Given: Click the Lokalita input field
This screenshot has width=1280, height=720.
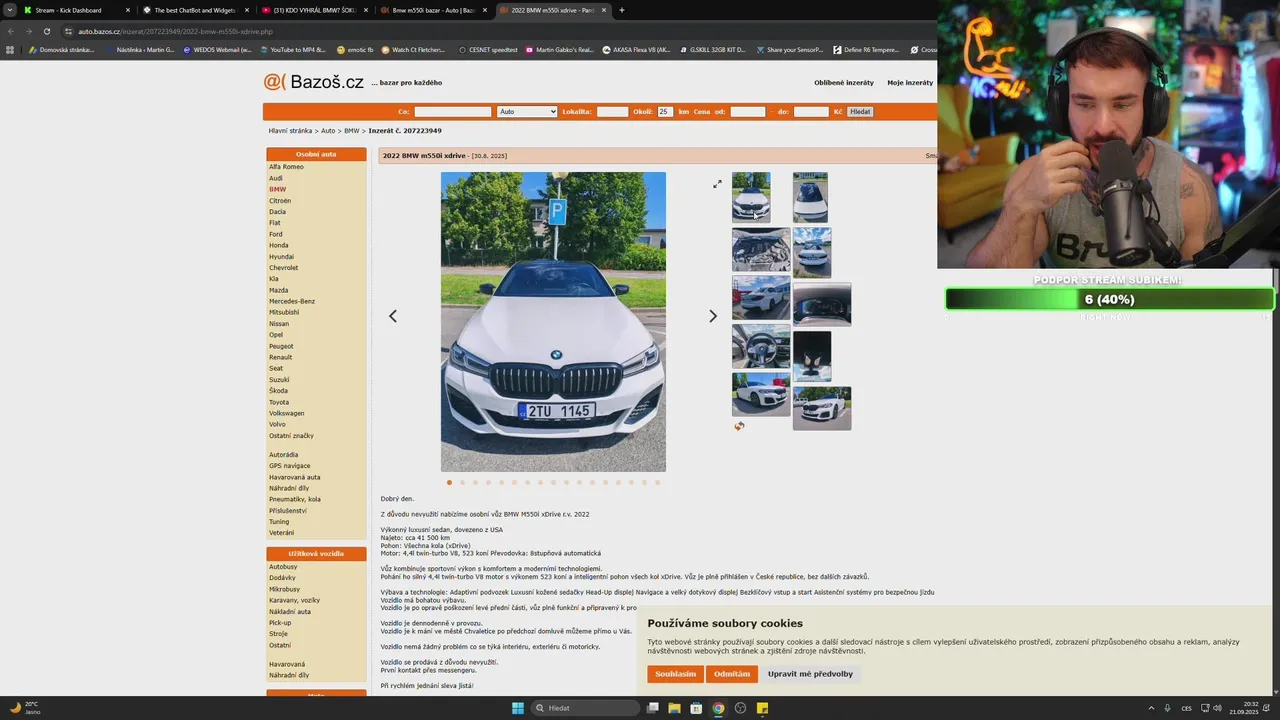Looking at the screenshot, I should click(612, 112).
